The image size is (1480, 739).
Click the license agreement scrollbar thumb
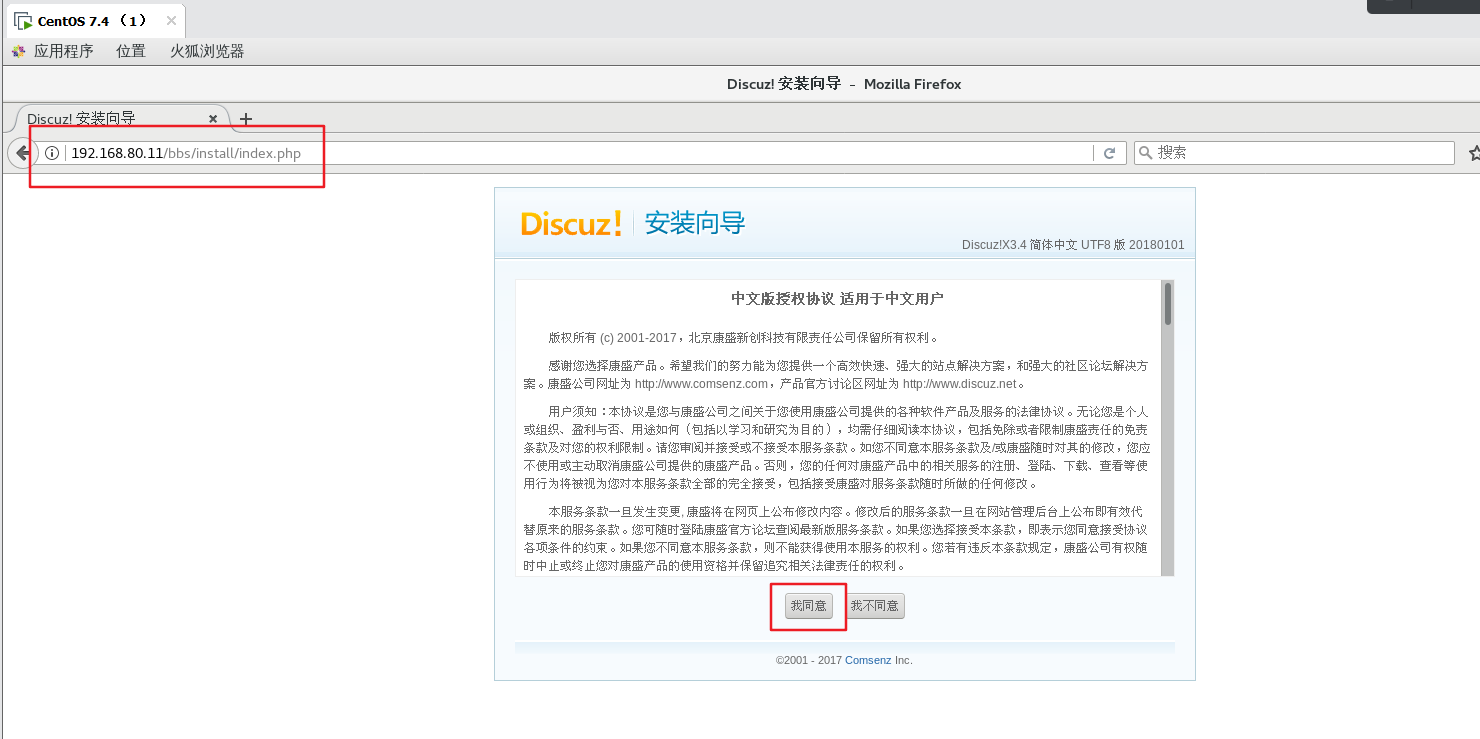click(x=1167, y=303)
